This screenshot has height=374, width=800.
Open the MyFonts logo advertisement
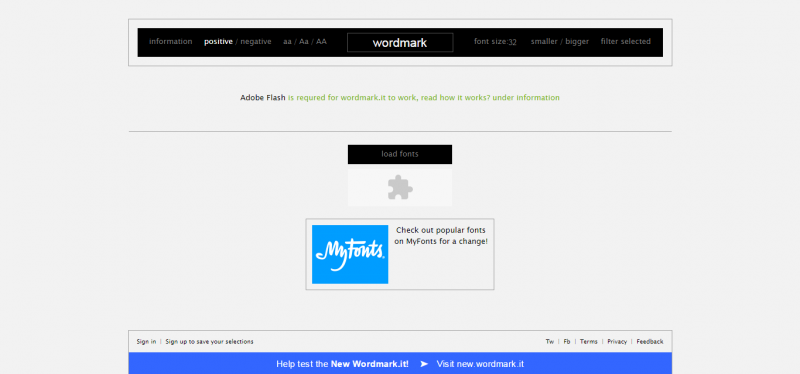pyautogui.click(x=350, y=254)
